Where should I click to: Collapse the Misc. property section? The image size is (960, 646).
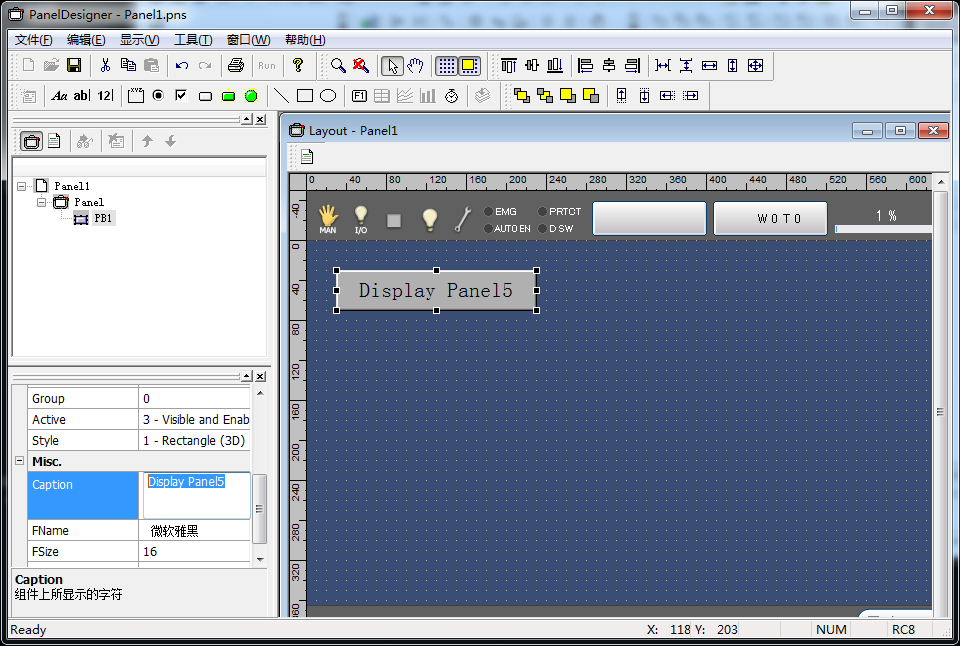click(19, 461)
